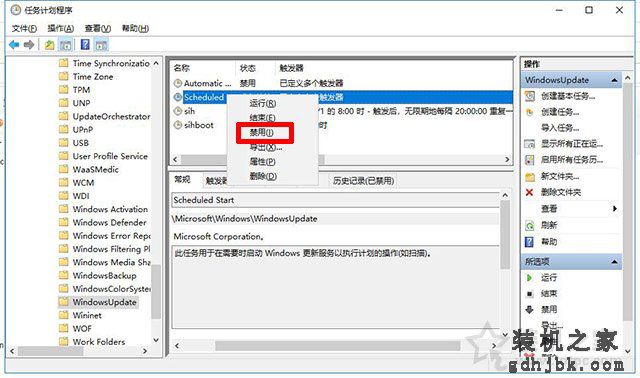
Task: Click the Forward arrow toolbar icon
Action: pyautogui.click(x=29, y=45)
